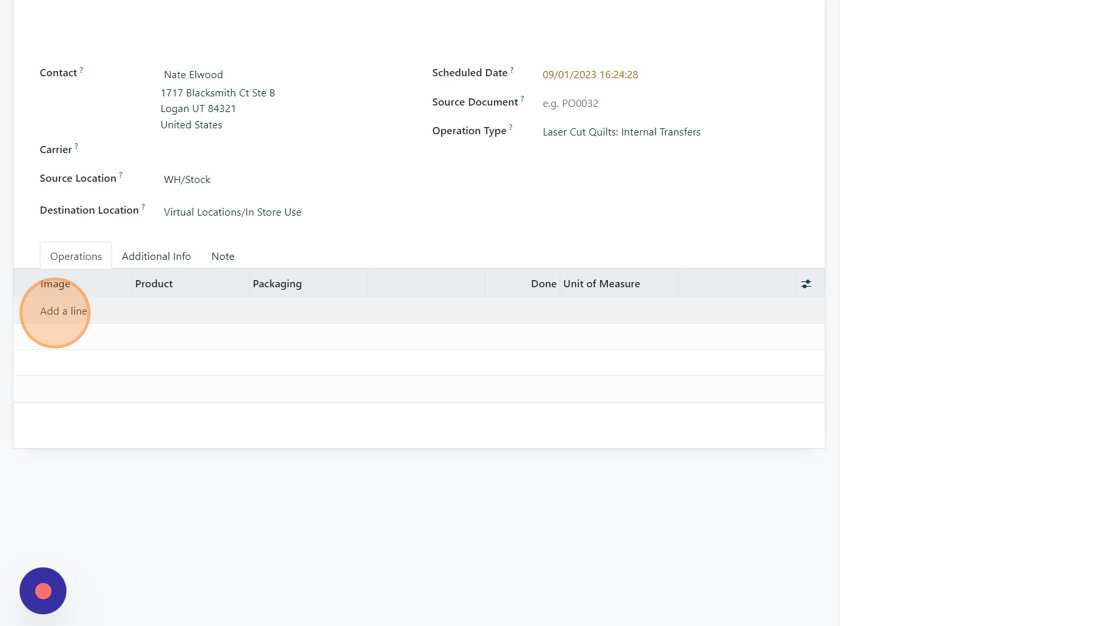Open the Source Location field WH/Stock

pyautogui.click(x=187, y=179)
